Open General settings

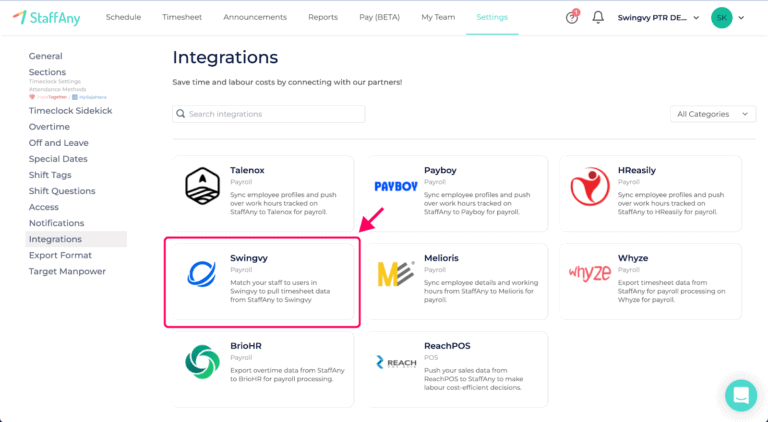[x=46, y=56]
